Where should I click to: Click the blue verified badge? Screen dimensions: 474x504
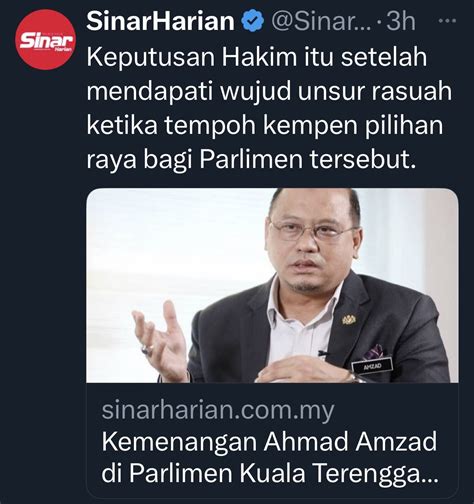(252, 21)
